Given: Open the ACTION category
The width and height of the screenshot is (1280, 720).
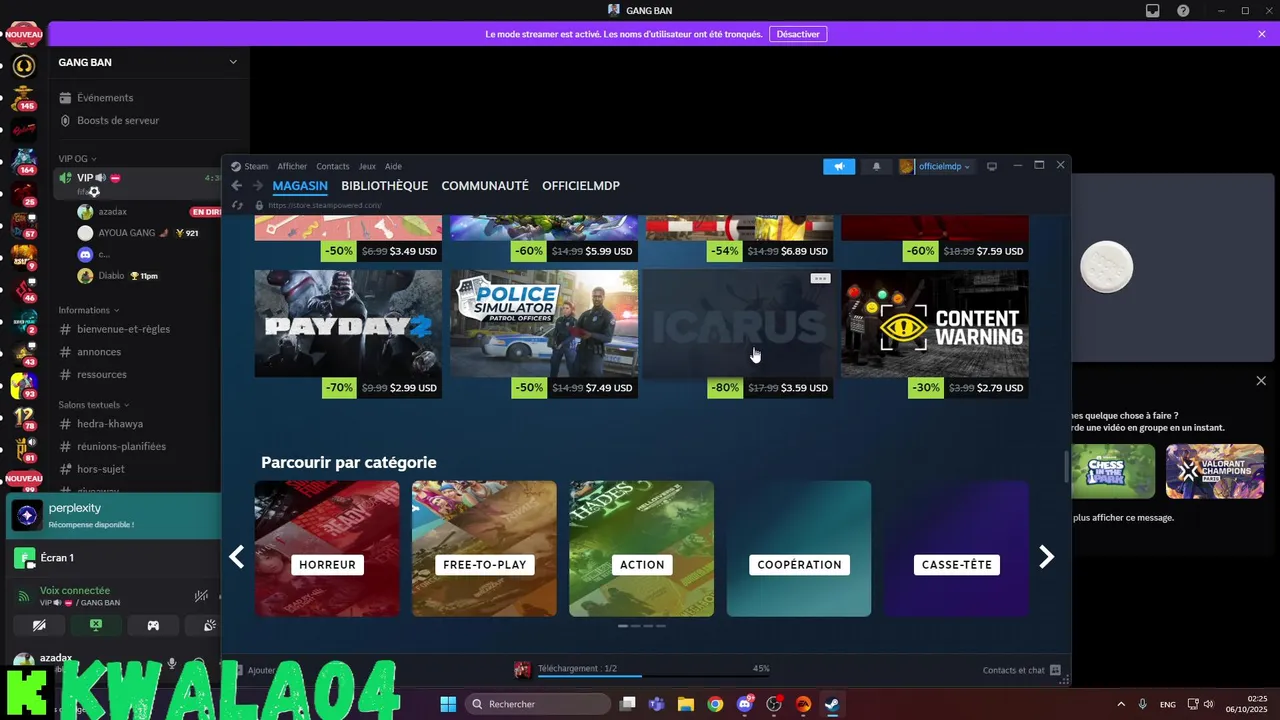Looking at the screenshot, I should coord(642,549).
